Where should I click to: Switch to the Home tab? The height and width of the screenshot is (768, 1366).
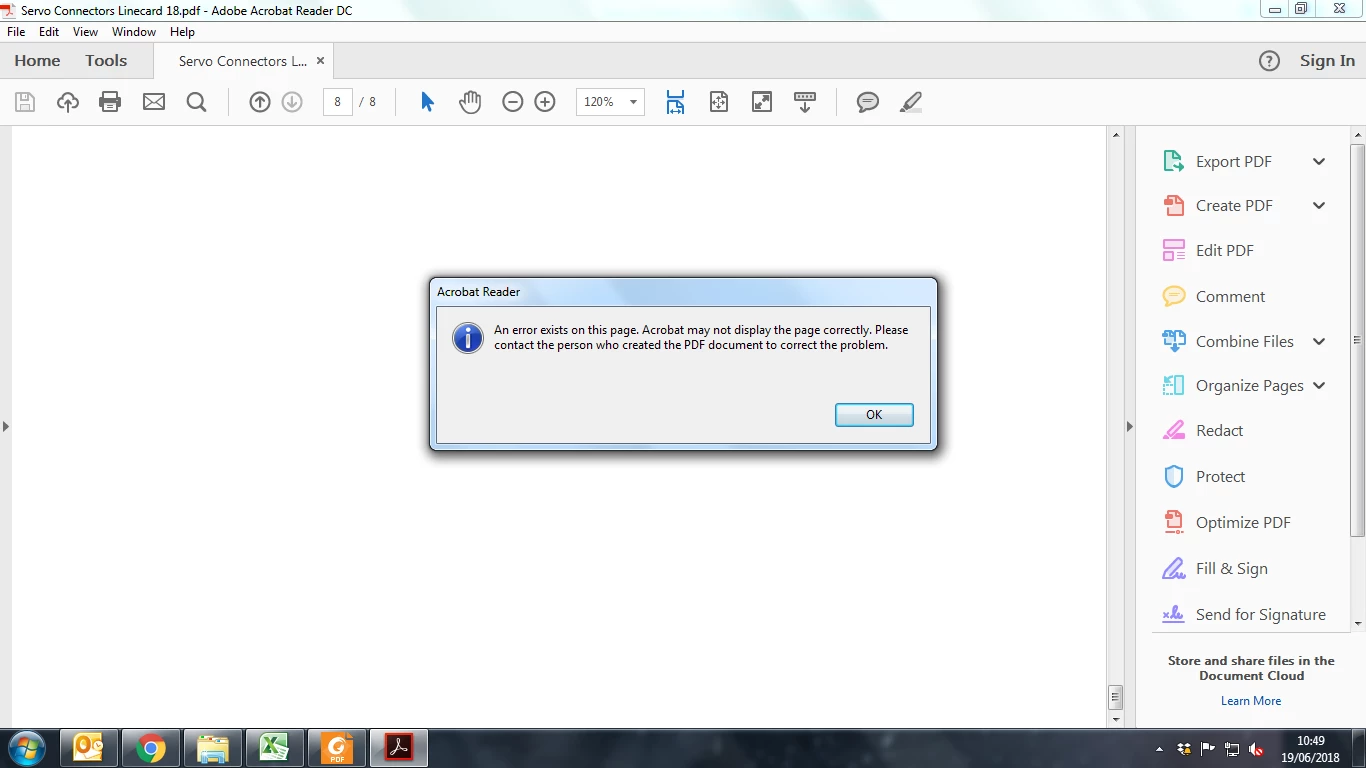tap(37, 61)
